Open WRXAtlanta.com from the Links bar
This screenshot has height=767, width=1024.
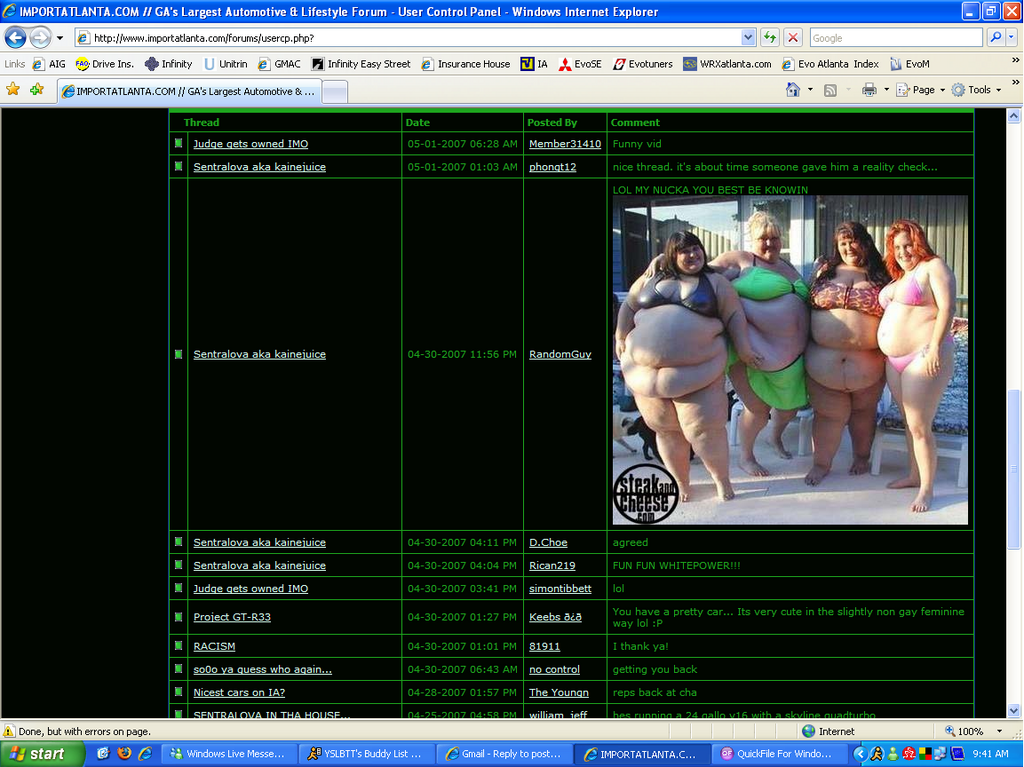pyautogui.click(x=727, y=64)
